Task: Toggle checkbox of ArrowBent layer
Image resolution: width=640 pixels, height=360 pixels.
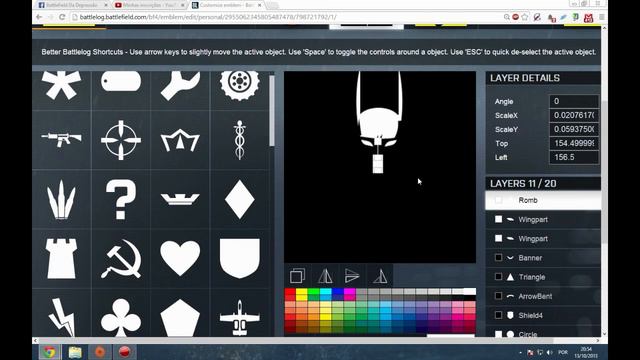Action: coord(498,296)
